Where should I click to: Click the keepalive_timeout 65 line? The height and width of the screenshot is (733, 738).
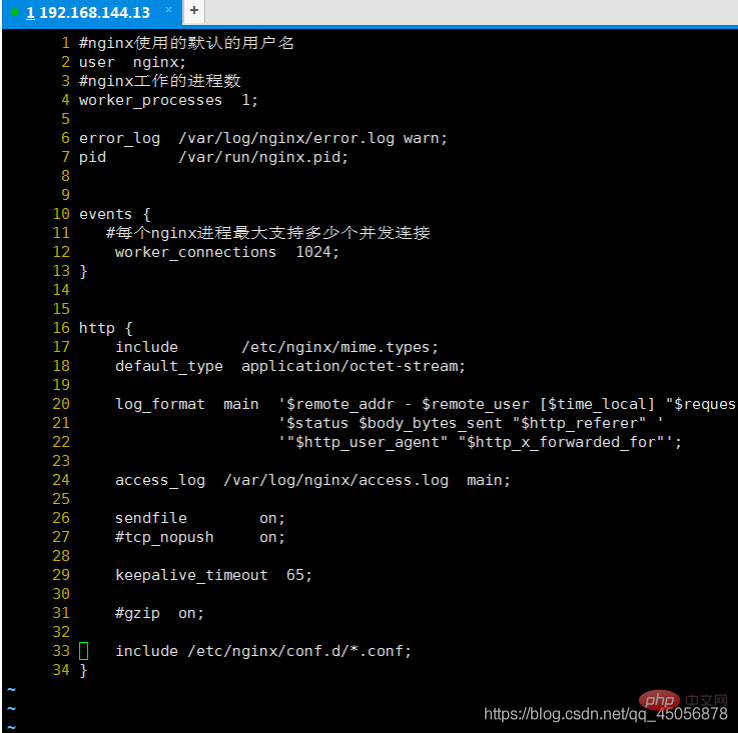coord(213,575)
